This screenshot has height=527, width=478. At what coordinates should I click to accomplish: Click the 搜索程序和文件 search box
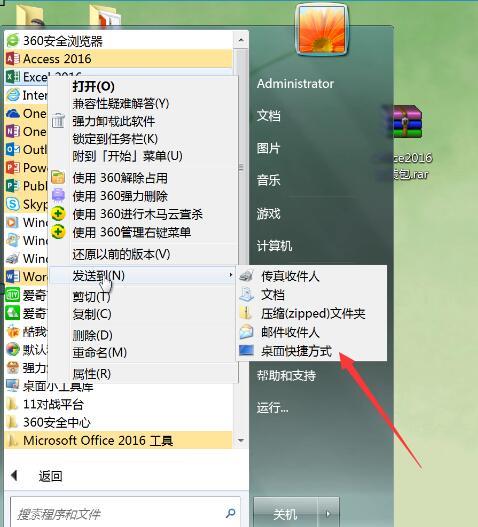125,513
